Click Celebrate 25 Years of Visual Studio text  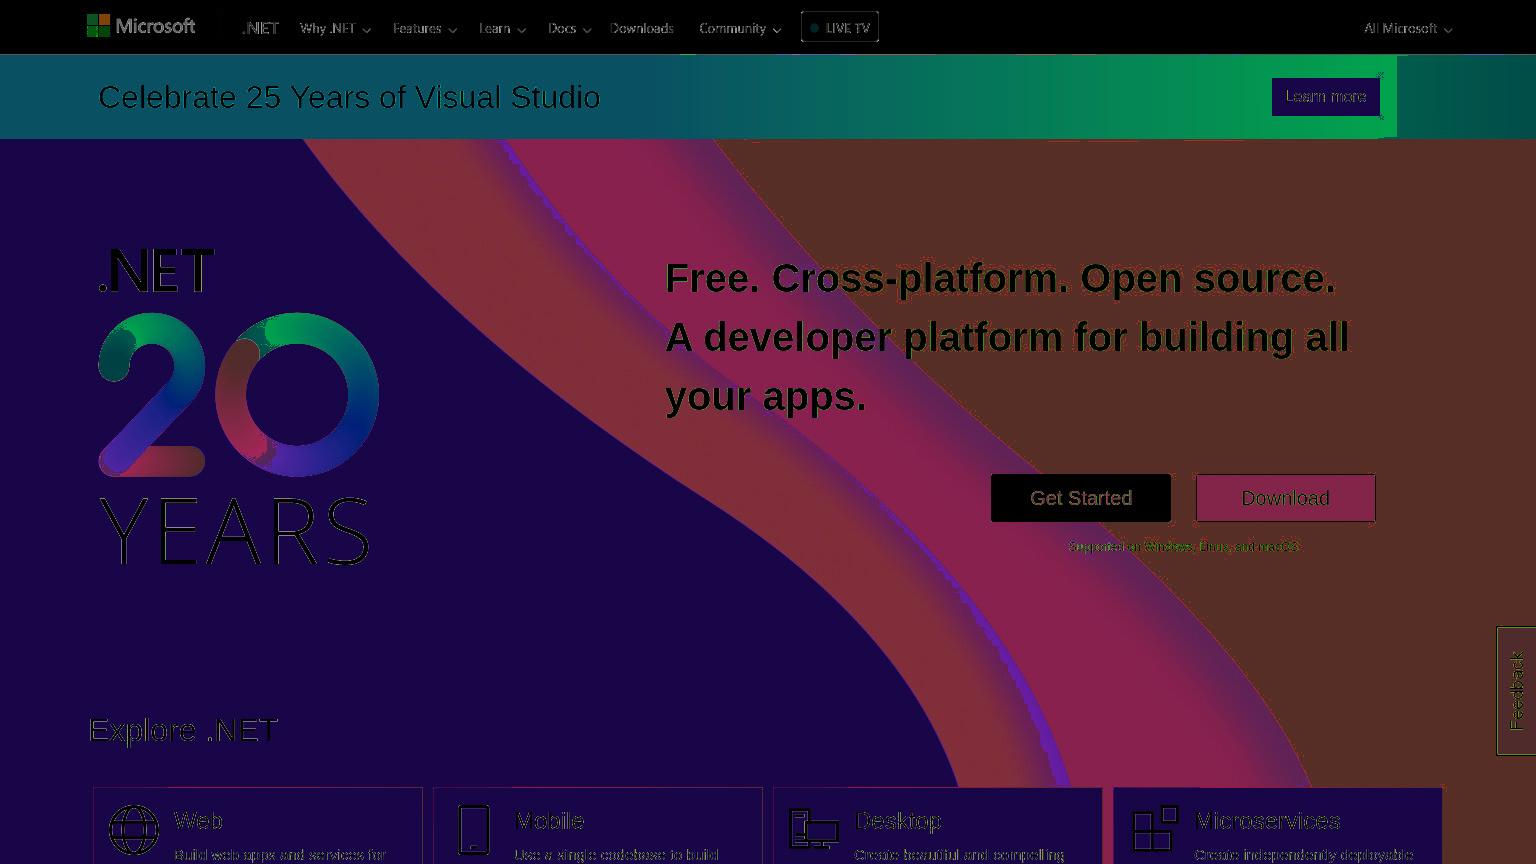349,97
